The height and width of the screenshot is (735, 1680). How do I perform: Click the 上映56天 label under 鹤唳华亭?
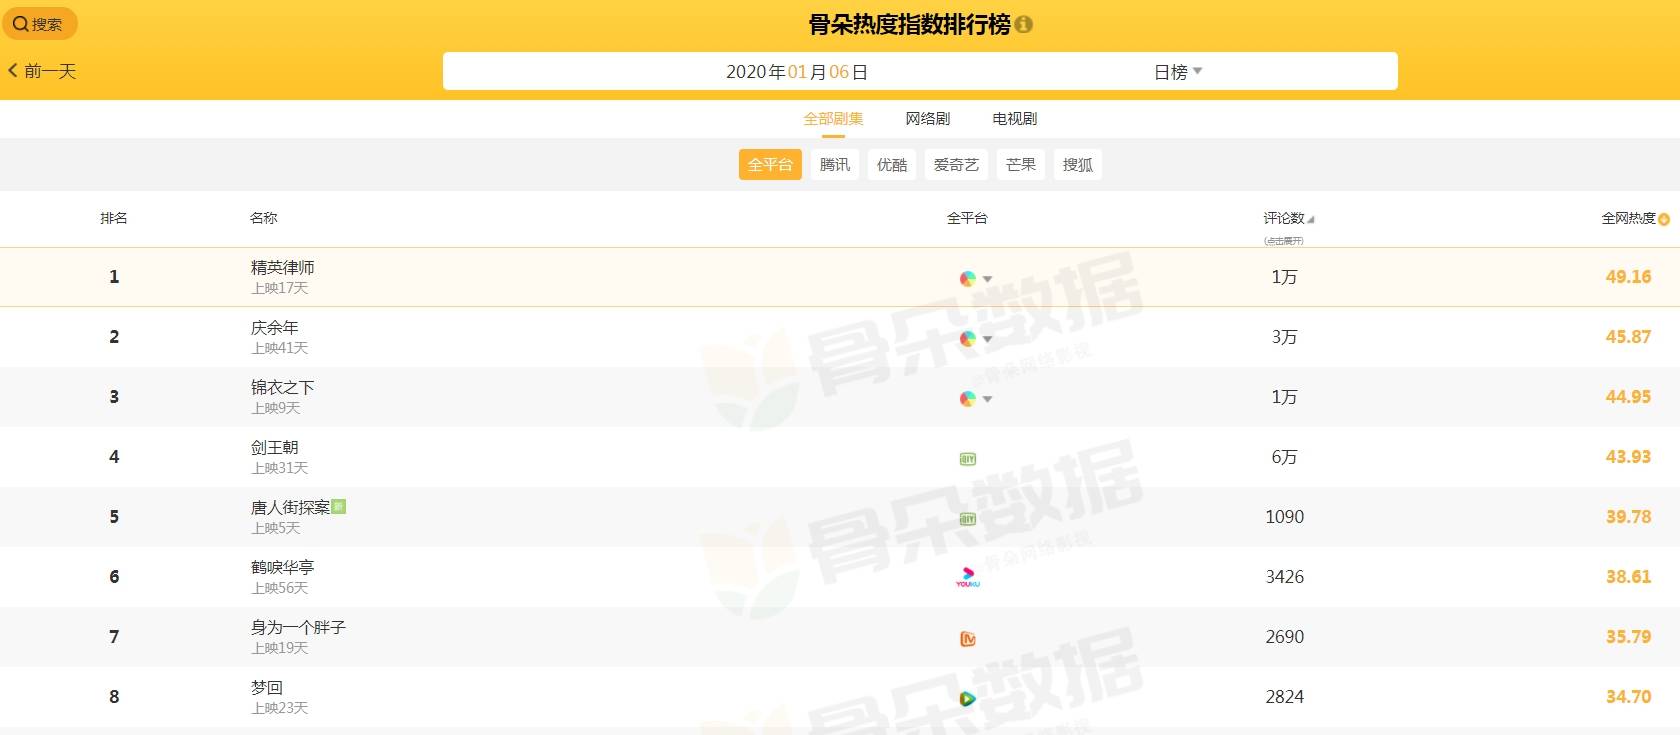coord(280,588)
